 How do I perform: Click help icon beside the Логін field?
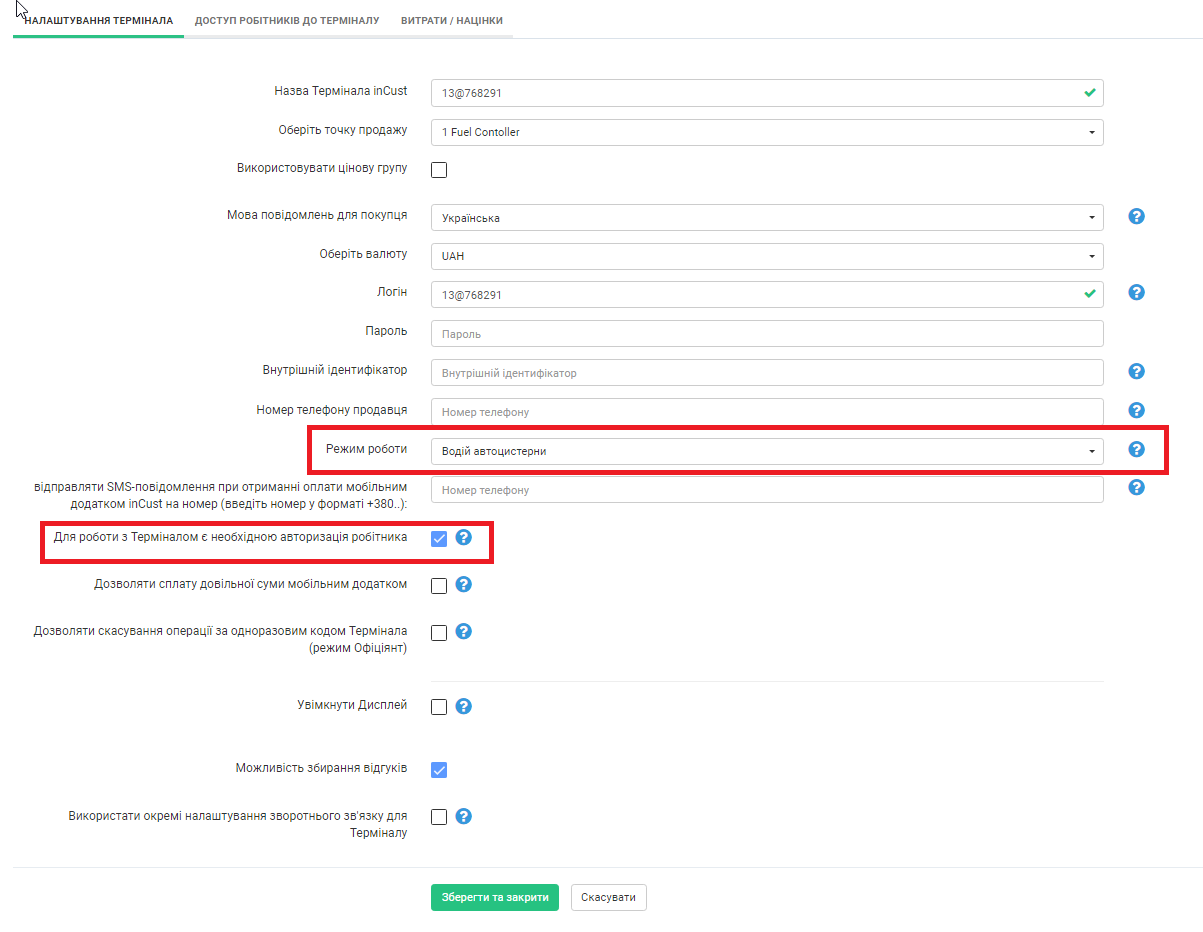(x=1136, y=293)
